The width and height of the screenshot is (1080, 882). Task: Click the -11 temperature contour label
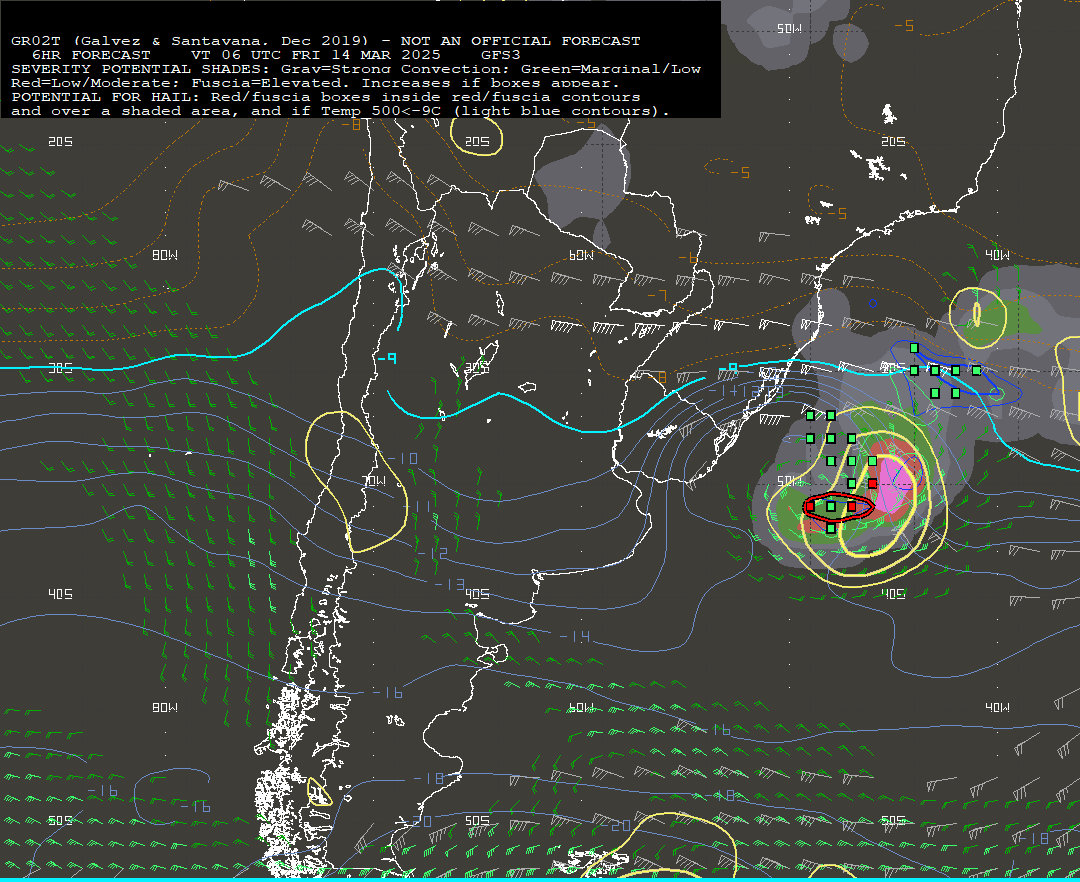417,507
